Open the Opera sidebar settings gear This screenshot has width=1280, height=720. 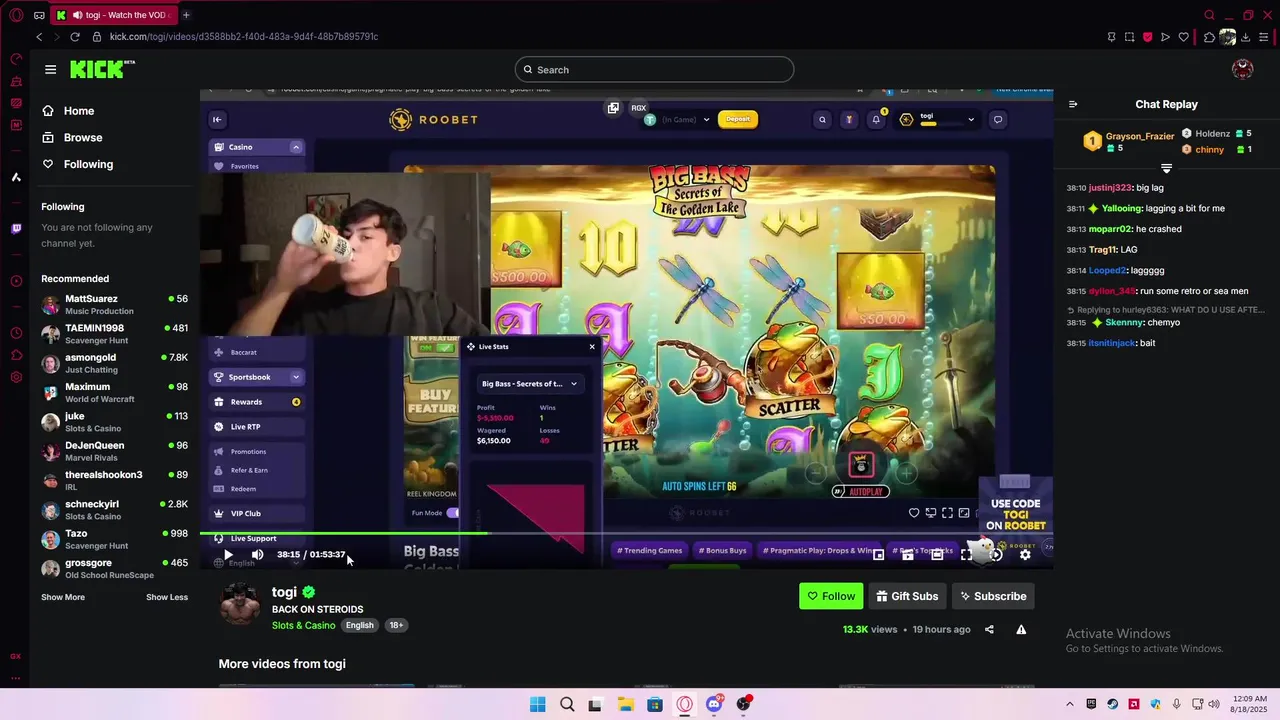[x=16, y=377]
